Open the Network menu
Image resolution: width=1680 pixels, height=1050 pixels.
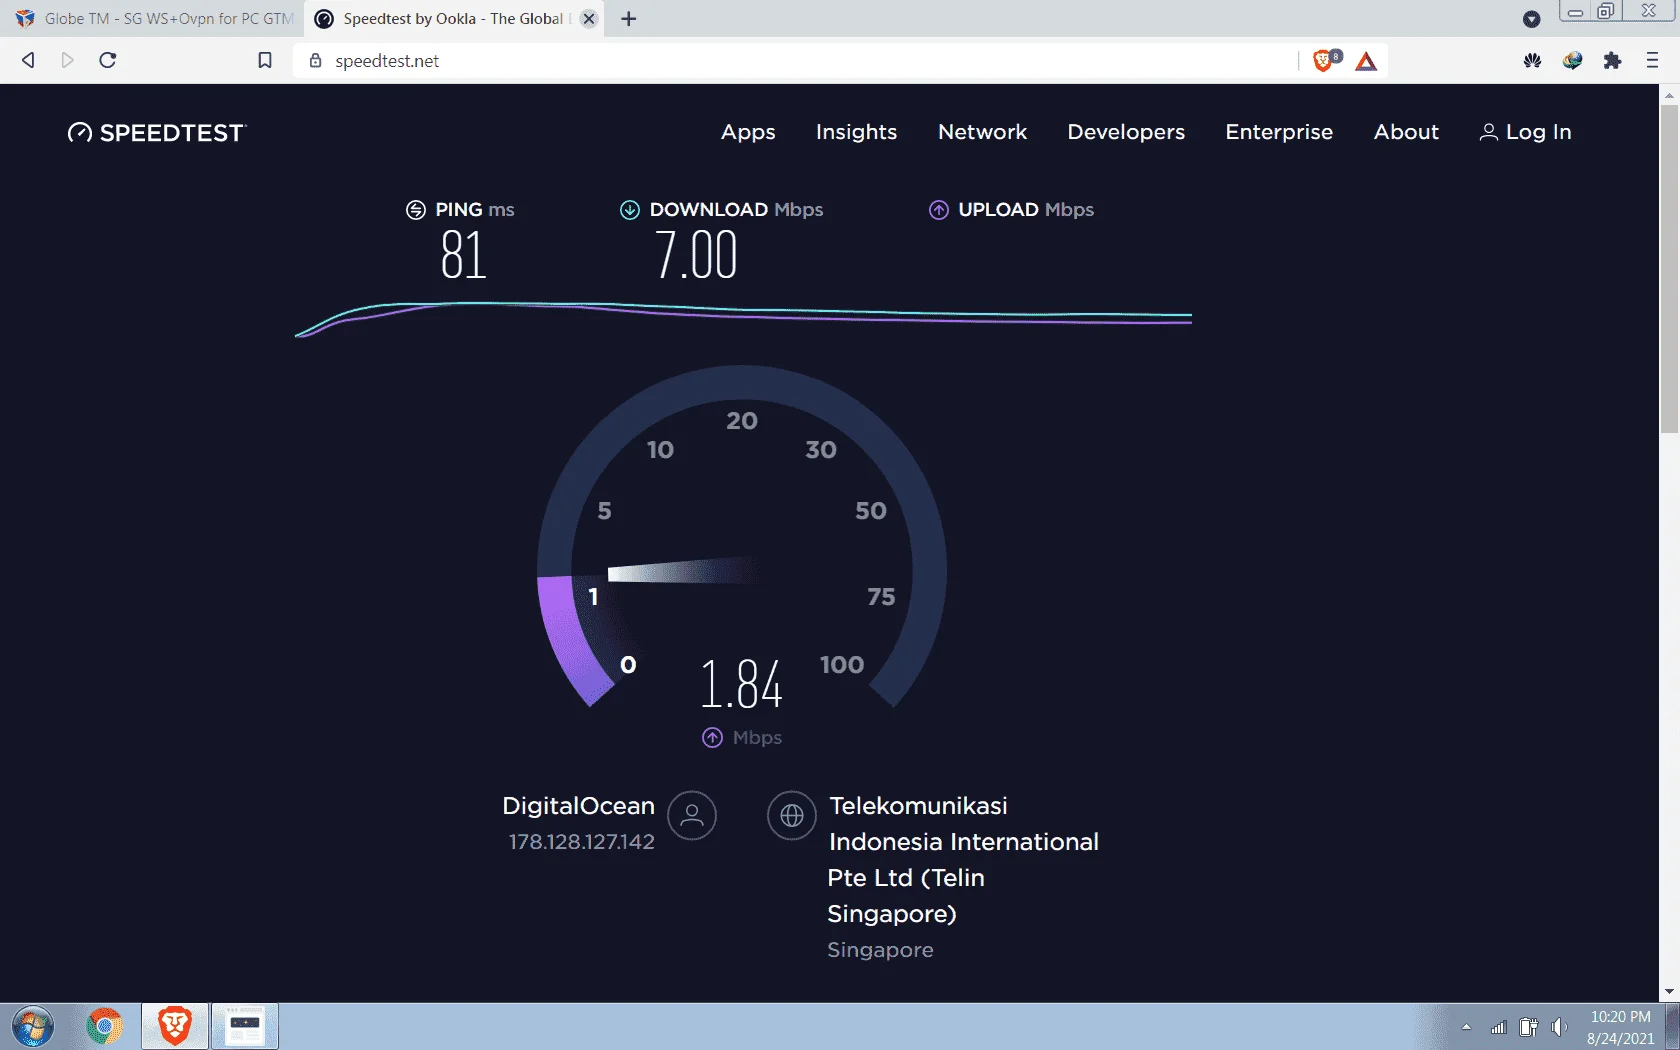tap(982, 132)
